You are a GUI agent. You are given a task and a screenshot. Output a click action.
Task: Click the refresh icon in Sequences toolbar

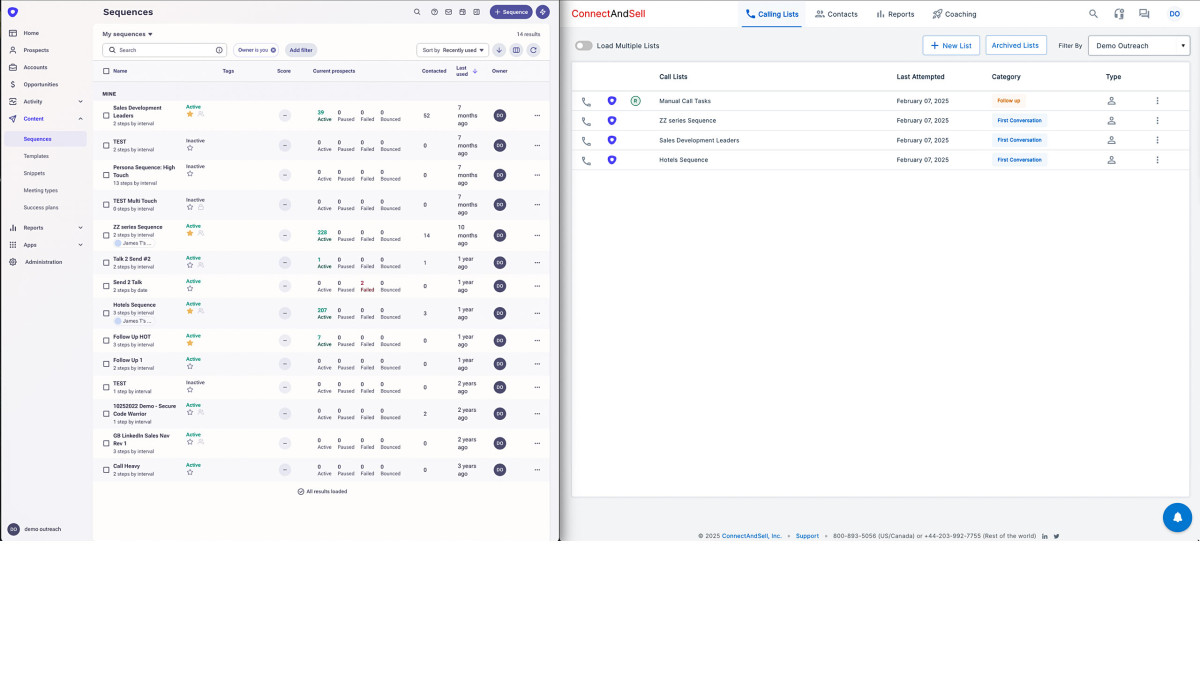coord(533,50)
